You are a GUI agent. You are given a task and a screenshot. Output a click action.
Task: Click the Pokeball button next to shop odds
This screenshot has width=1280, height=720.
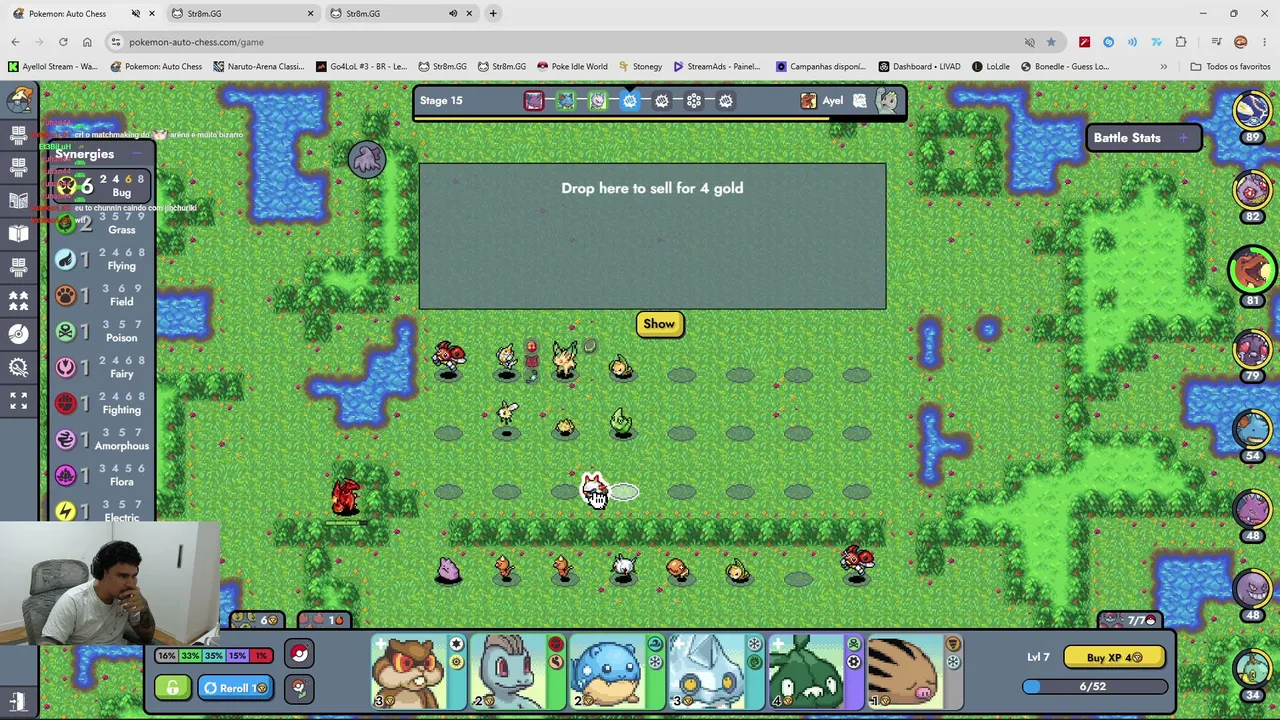(x=299, y=655)
